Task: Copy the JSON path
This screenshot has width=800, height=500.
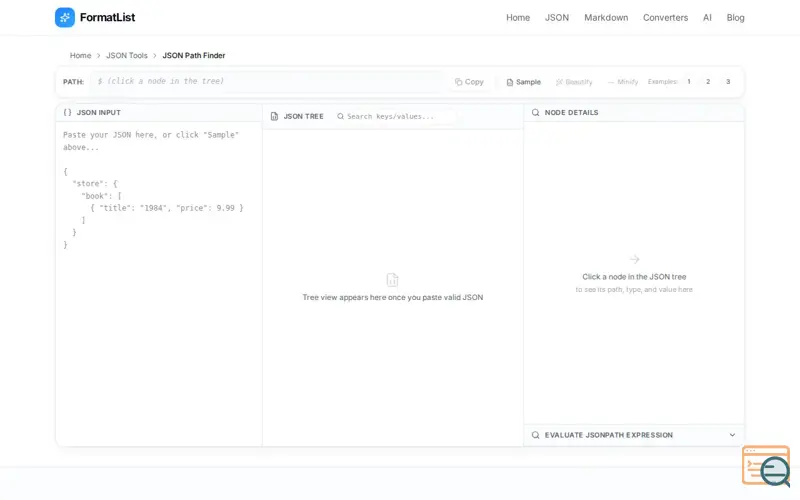Action: point(469,82)
